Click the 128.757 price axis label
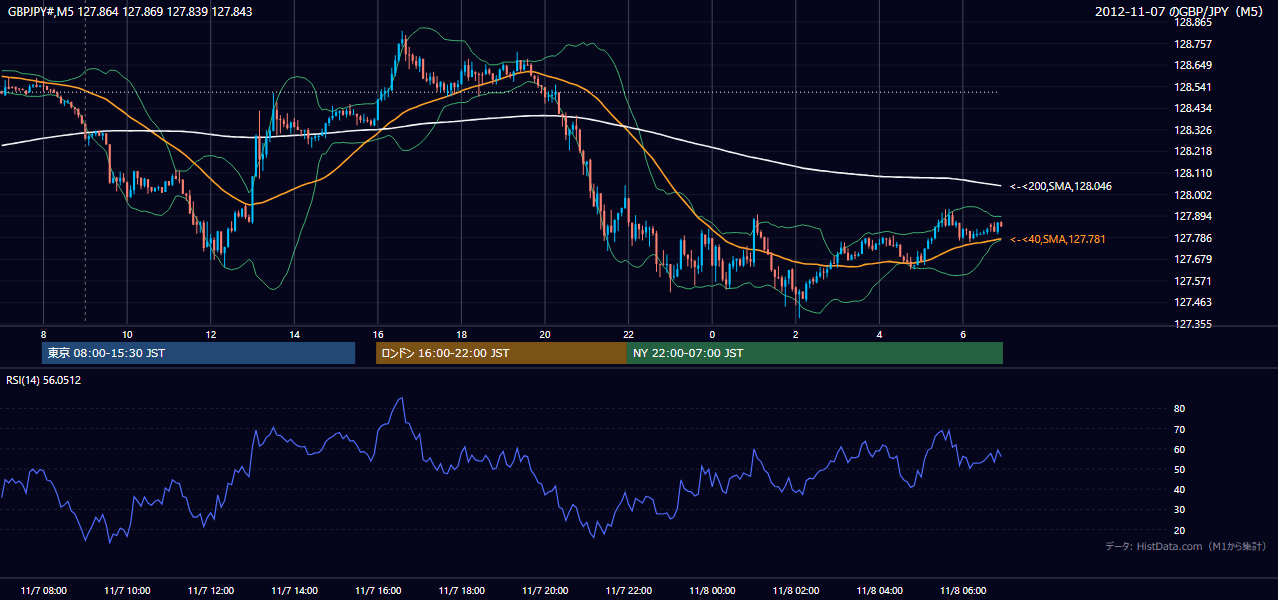 1191,44
